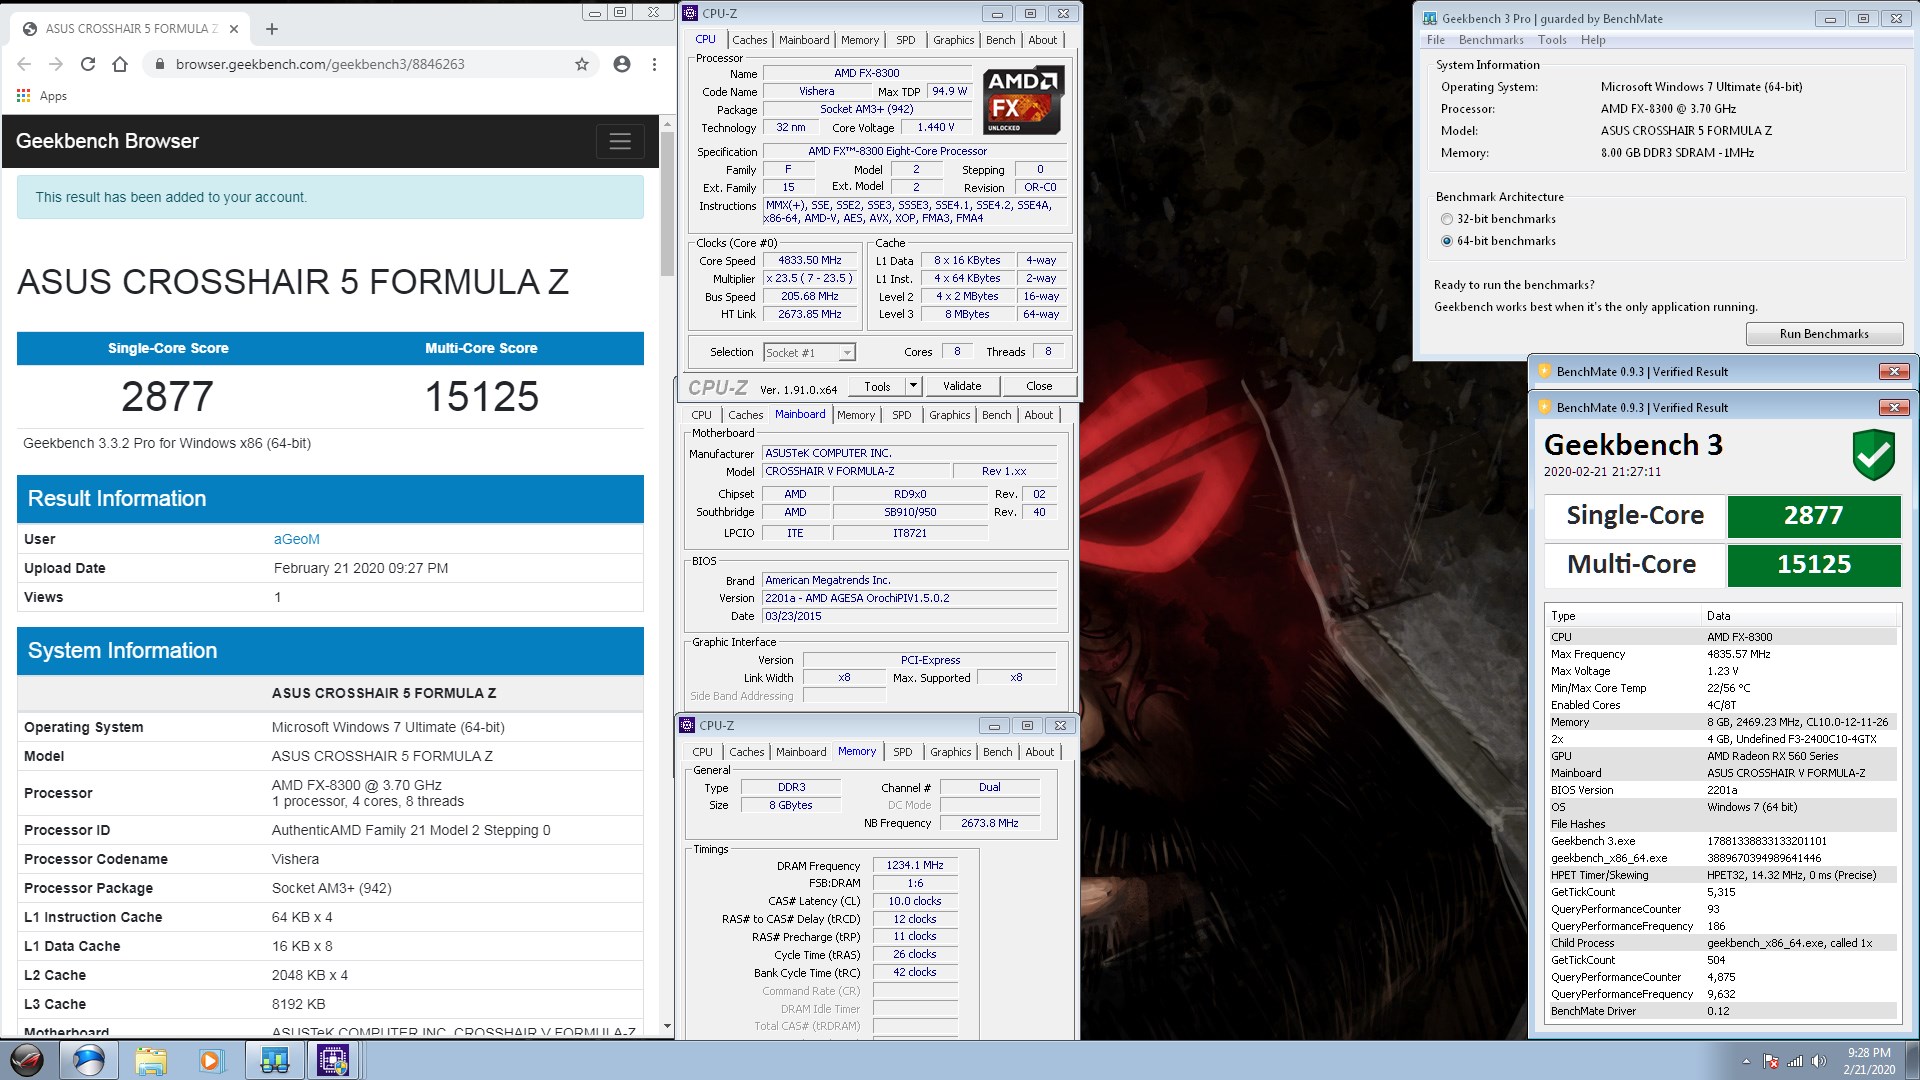Click the Processor Codename Vishera row value
1920x1080 pixels.
click(295, 859)
